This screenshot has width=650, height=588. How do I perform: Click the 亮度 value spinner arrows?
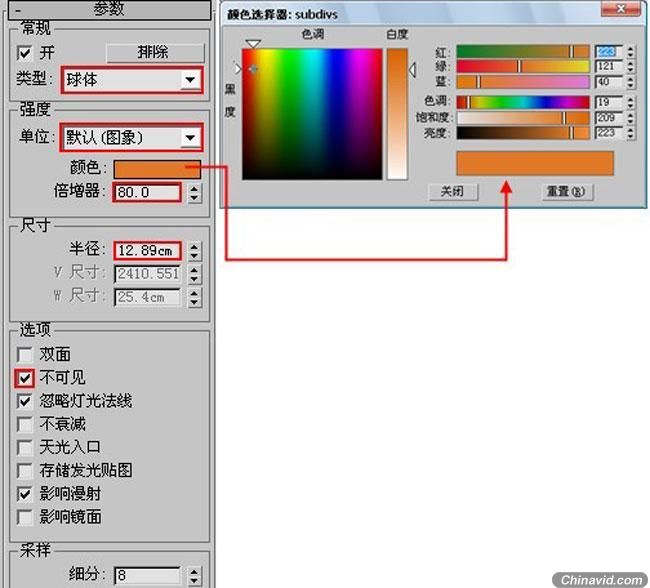[631, 133]
